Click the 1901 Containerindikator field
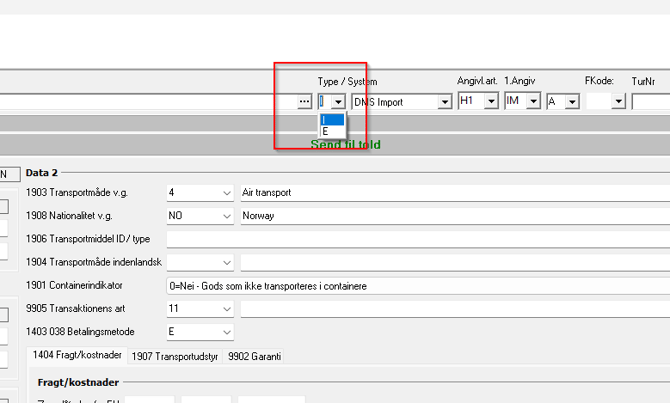The image size is (670, 403). tap(418, 286)
